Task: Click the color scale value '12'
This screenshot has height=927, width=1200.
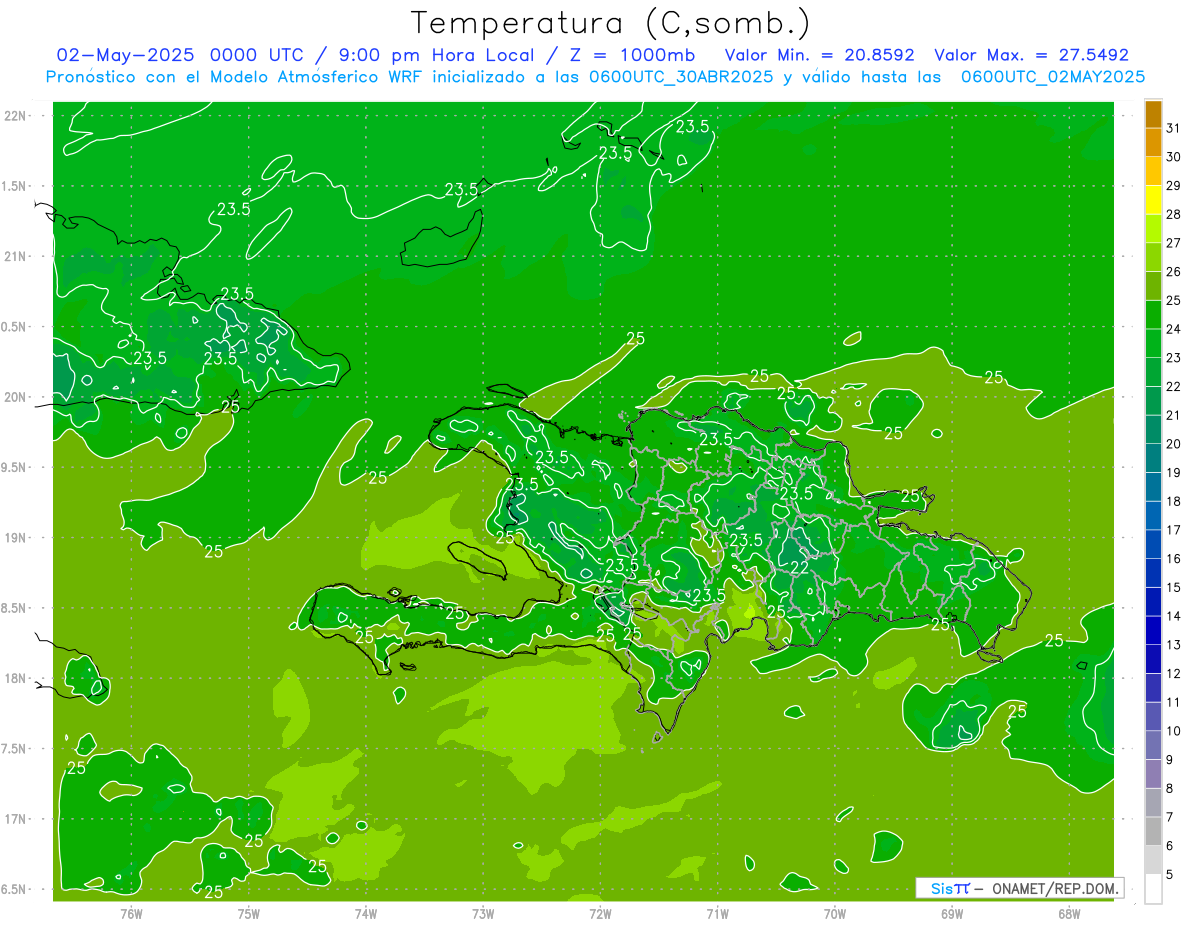Action: pyautogui.click(x=1173, y=673)
